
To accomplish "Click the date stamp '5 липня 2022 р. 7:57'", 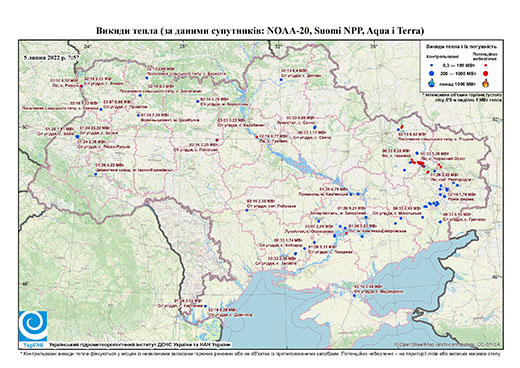I will pyautogui.click(x=51, y=57).
